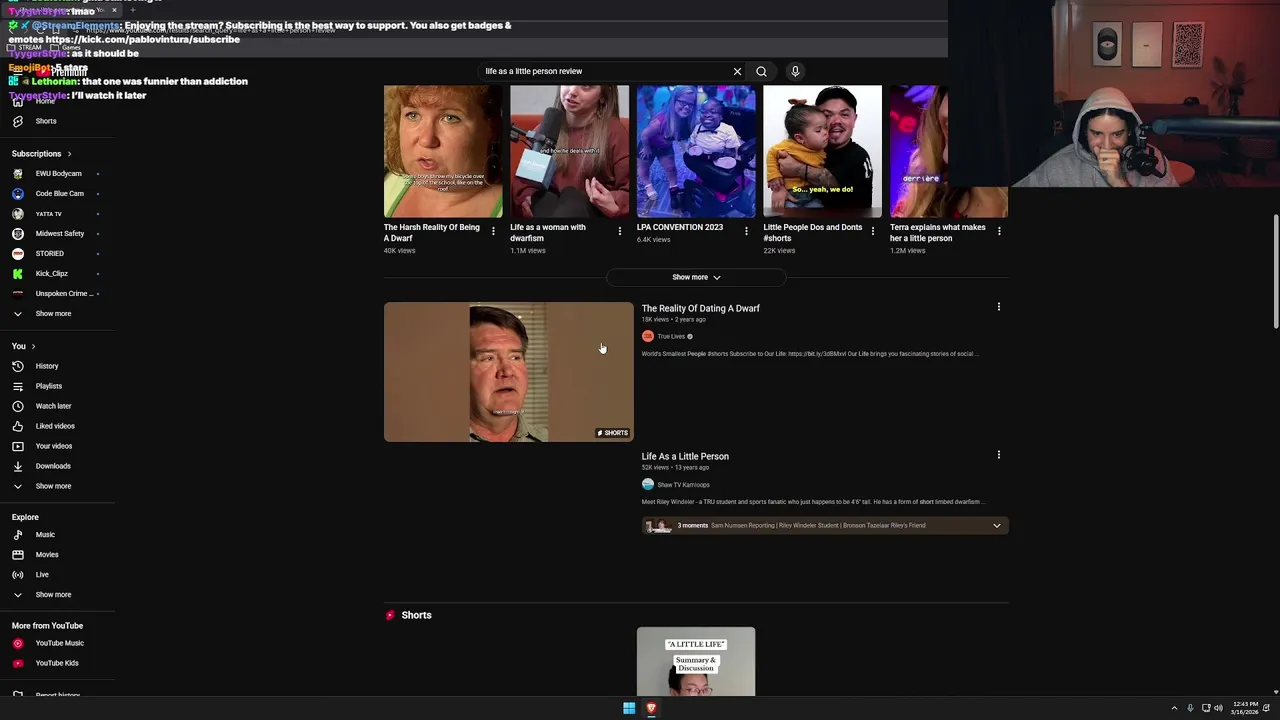Clear the search box with the X icon
This screenshot has width=1280, height=720.
pos(737,71)
